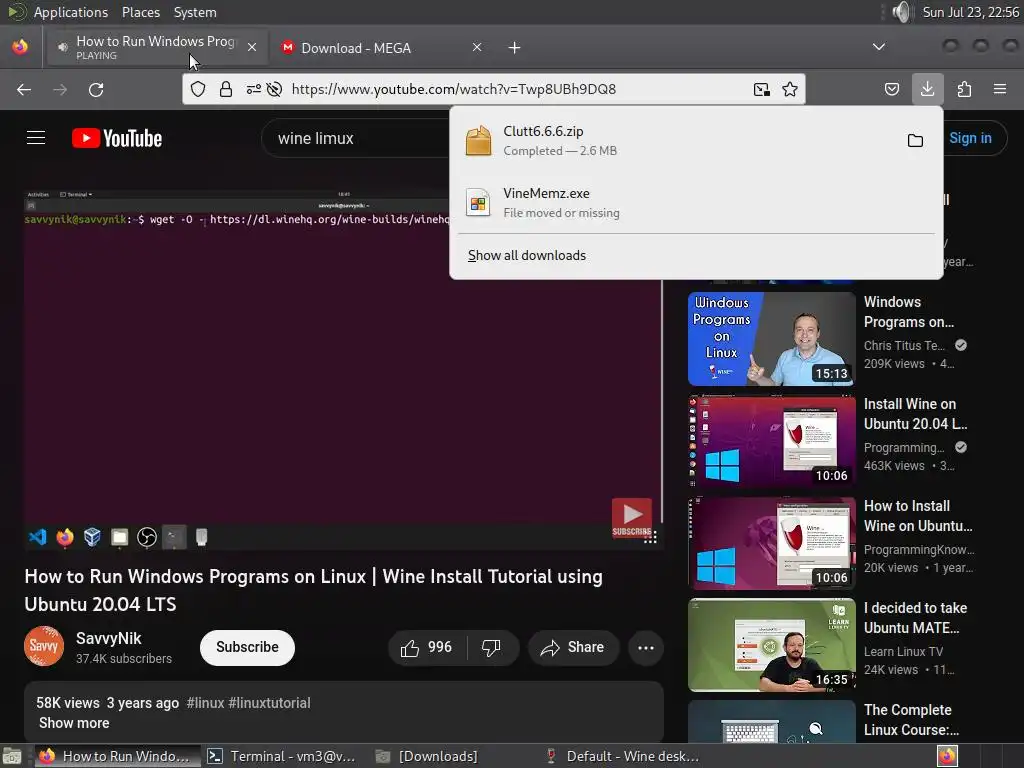Switch to Default - Wine desktop taskbar item

622,756
